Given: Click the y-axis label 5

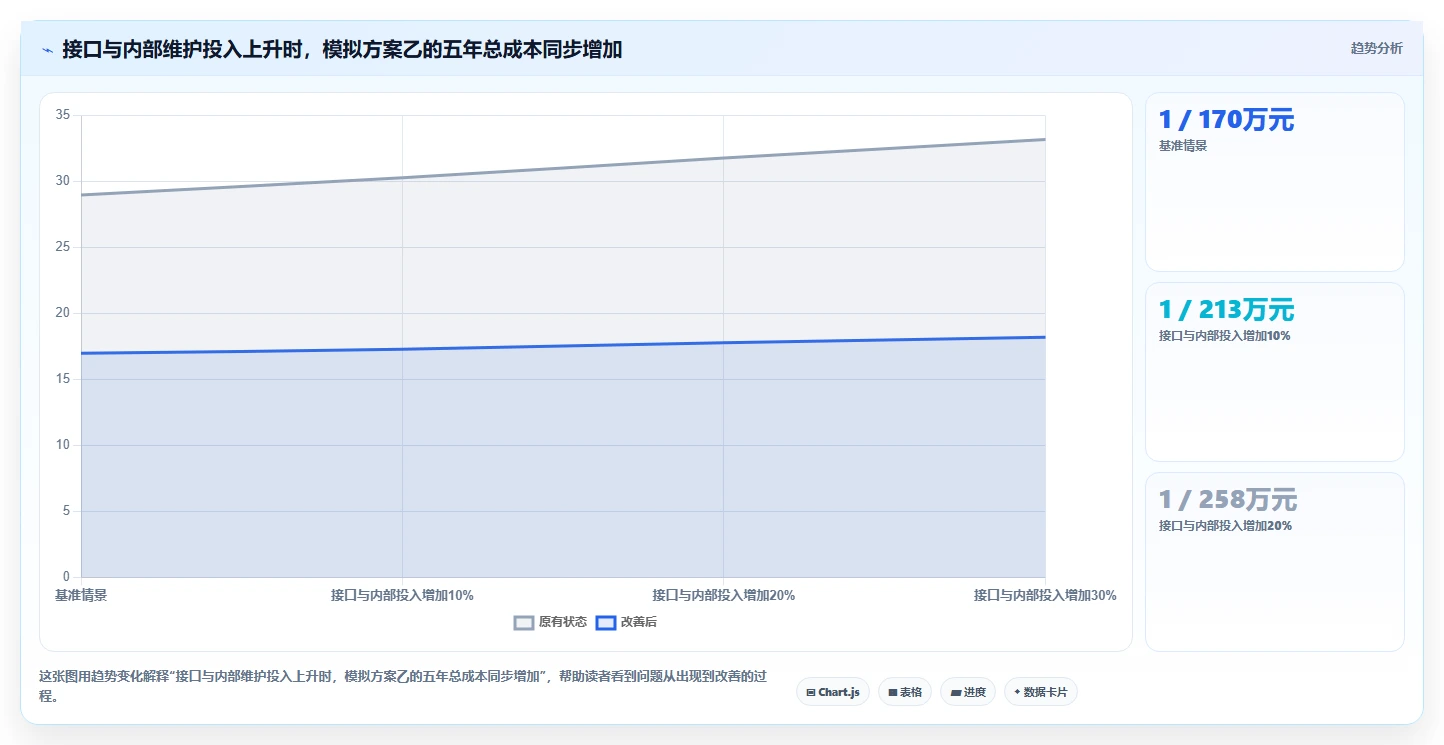Looking at the screenshot, I should click(67, 511).
